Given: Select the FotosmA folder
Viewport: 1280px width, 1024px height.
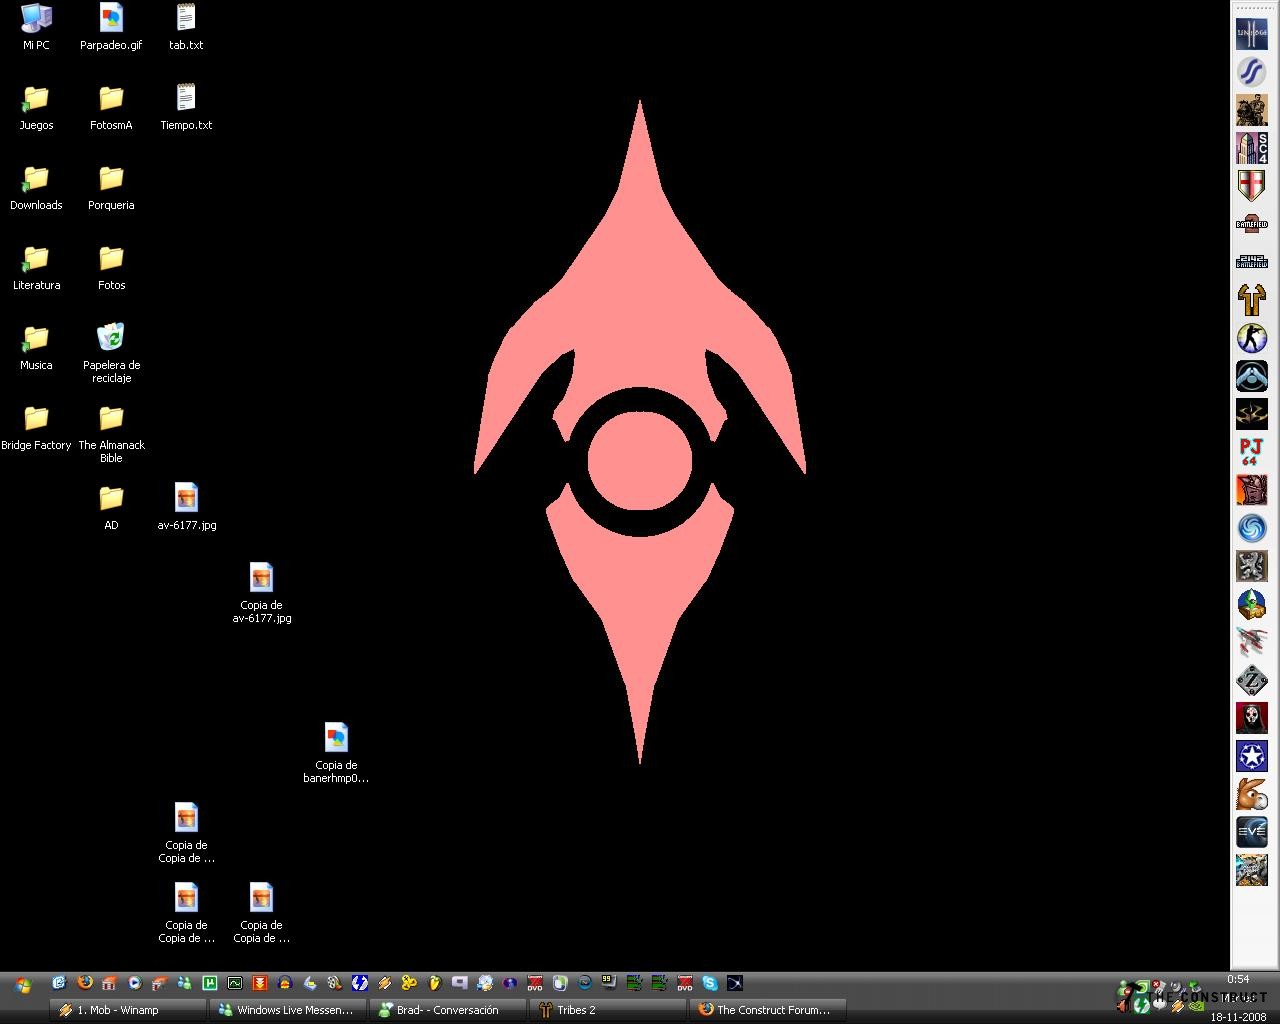Looking at the screenshot, I should click(111, 107).
